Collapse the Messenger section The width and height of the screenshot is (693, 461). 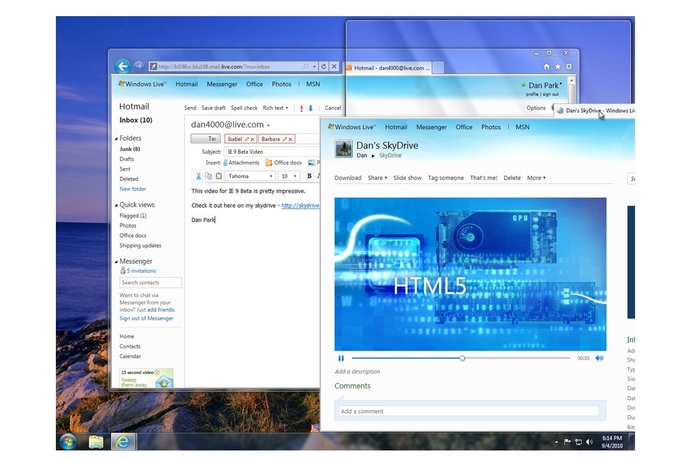tap(116, 262)
